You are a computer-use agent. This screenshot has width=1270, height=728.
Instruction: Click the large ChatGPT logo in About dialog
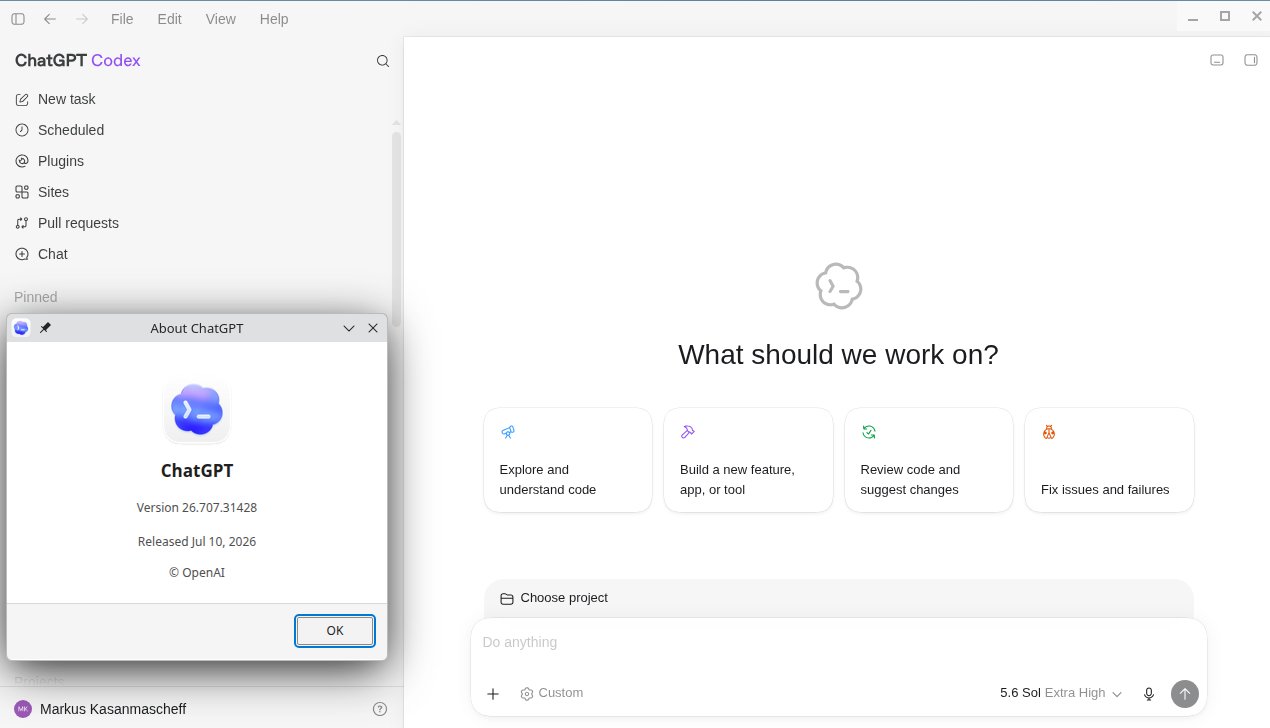pos(197,410)
